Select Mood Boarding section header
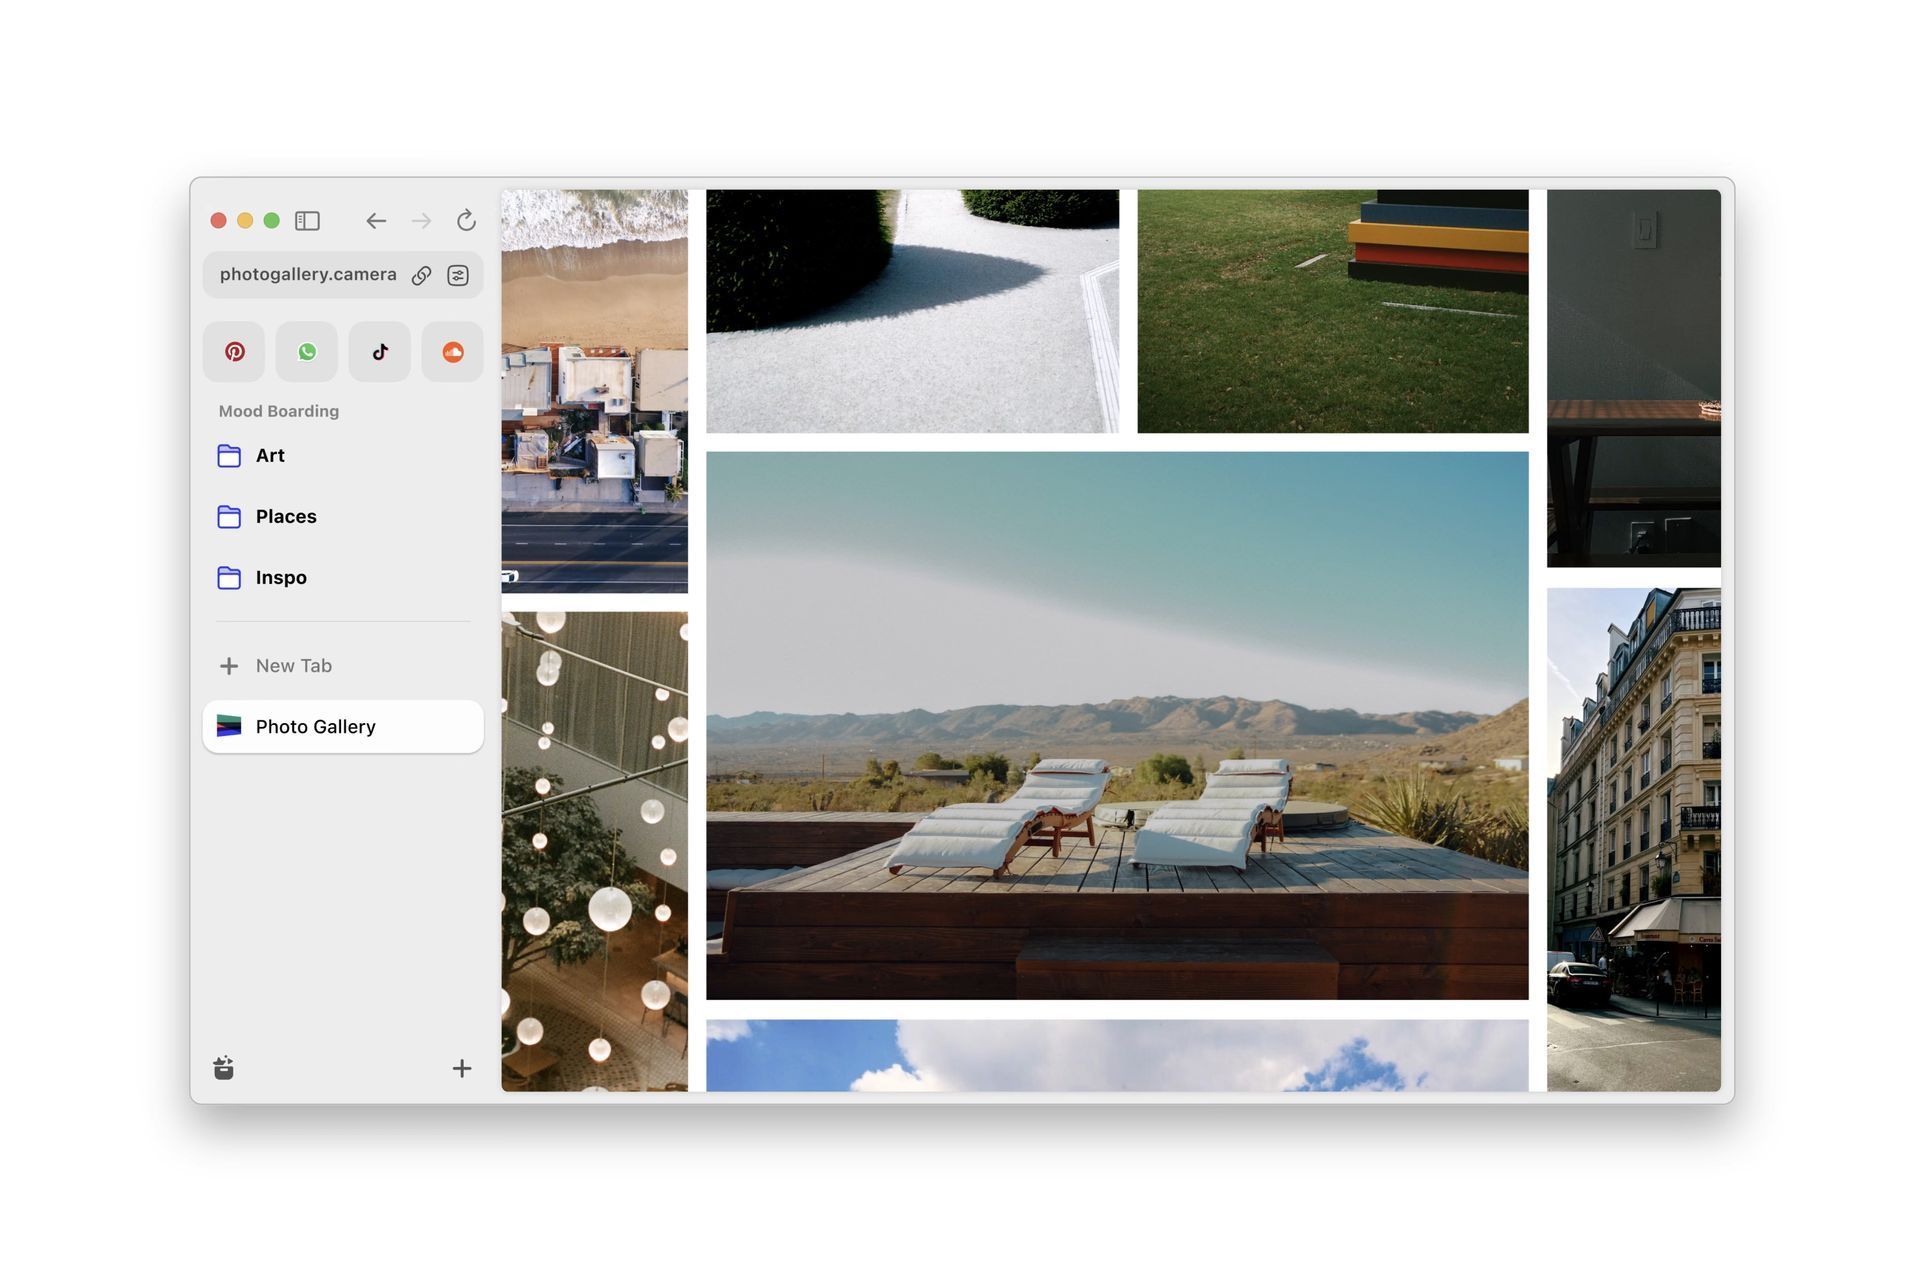Image resolution: width=1920 pixels, height=1280 pixels. coord(277,411)
